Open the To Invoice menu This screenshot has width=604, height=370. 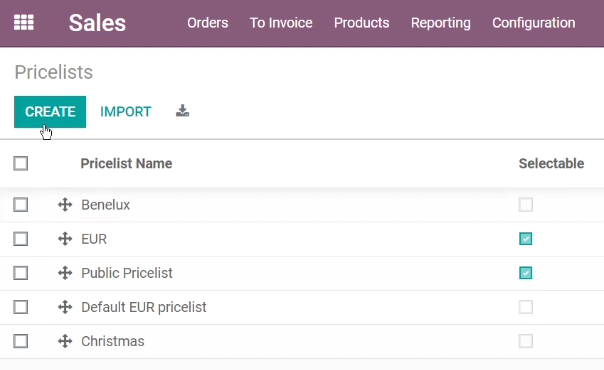pos(281,23)
